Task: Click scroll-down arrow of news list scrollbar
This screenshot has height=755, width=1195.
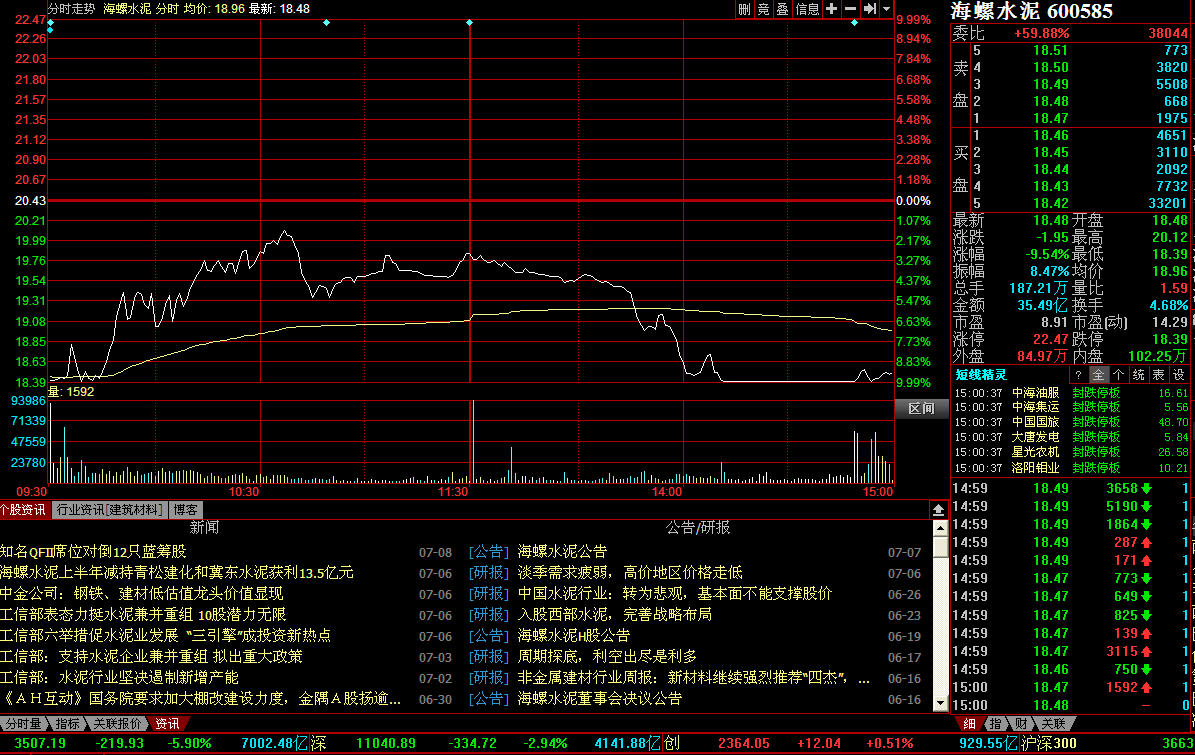Action: [x=940, y=704]
